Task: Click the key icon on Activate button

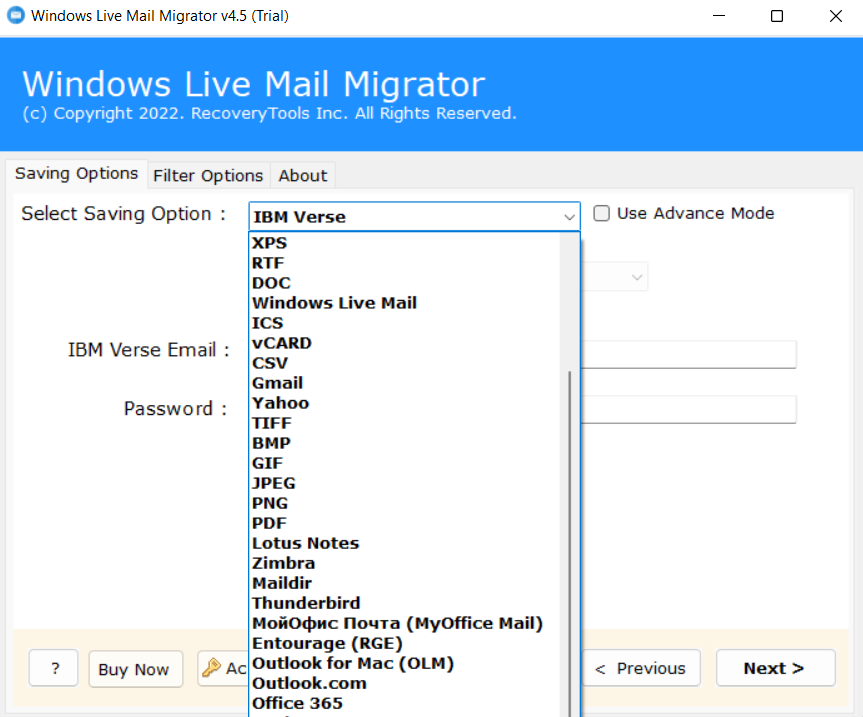Action: point(211,668)
